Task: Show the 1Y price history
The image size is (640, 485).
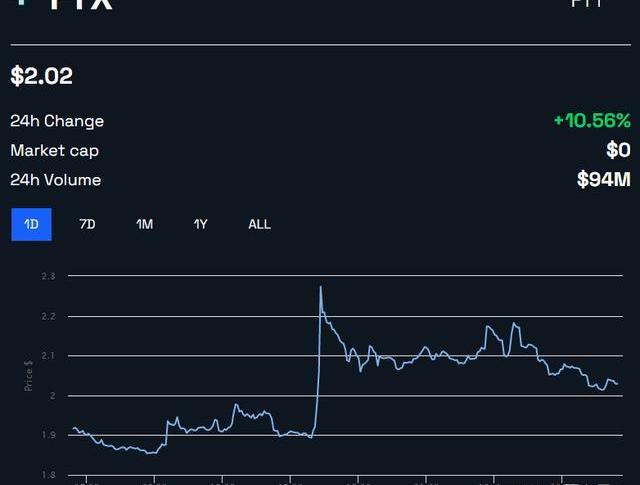Action: click(201, 224)
